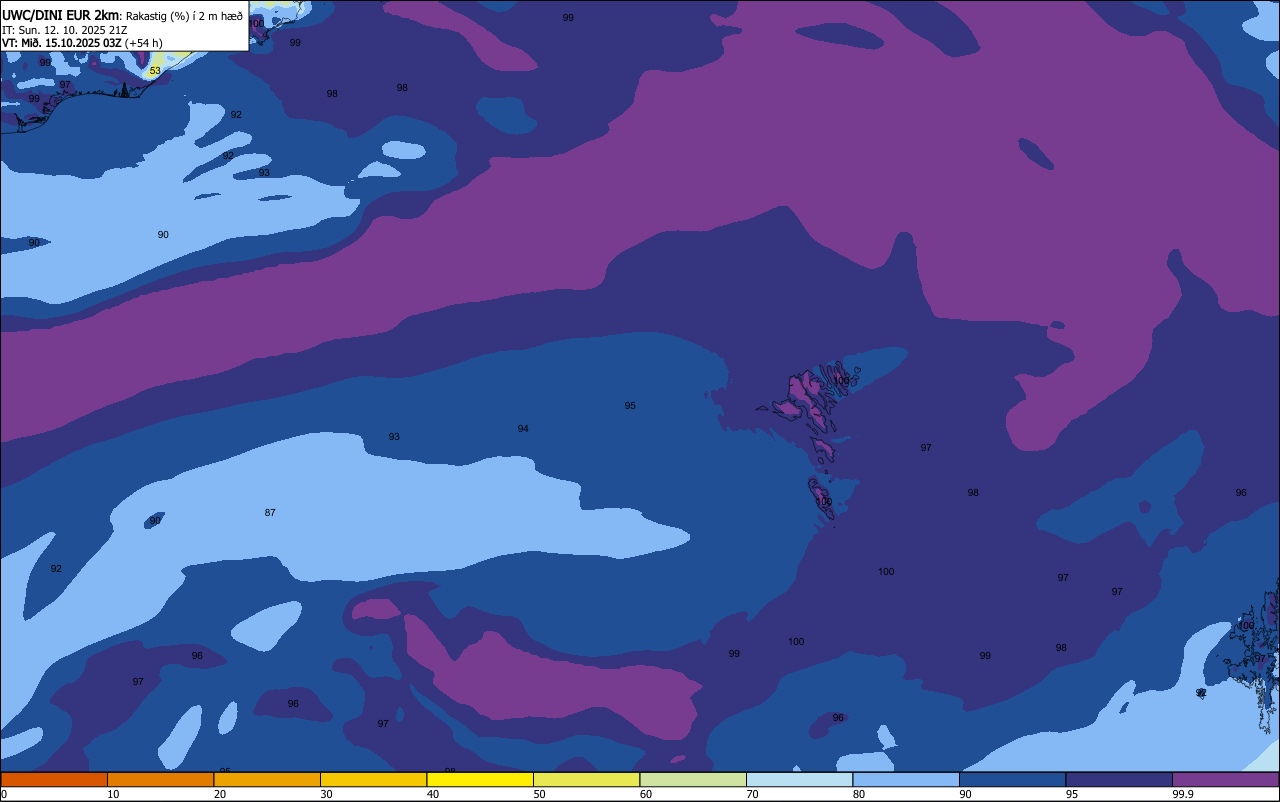Click the 95–99.9 dark indigo legend swatch
This screenshot has height=802, width=1280.
pos(1119,779)
